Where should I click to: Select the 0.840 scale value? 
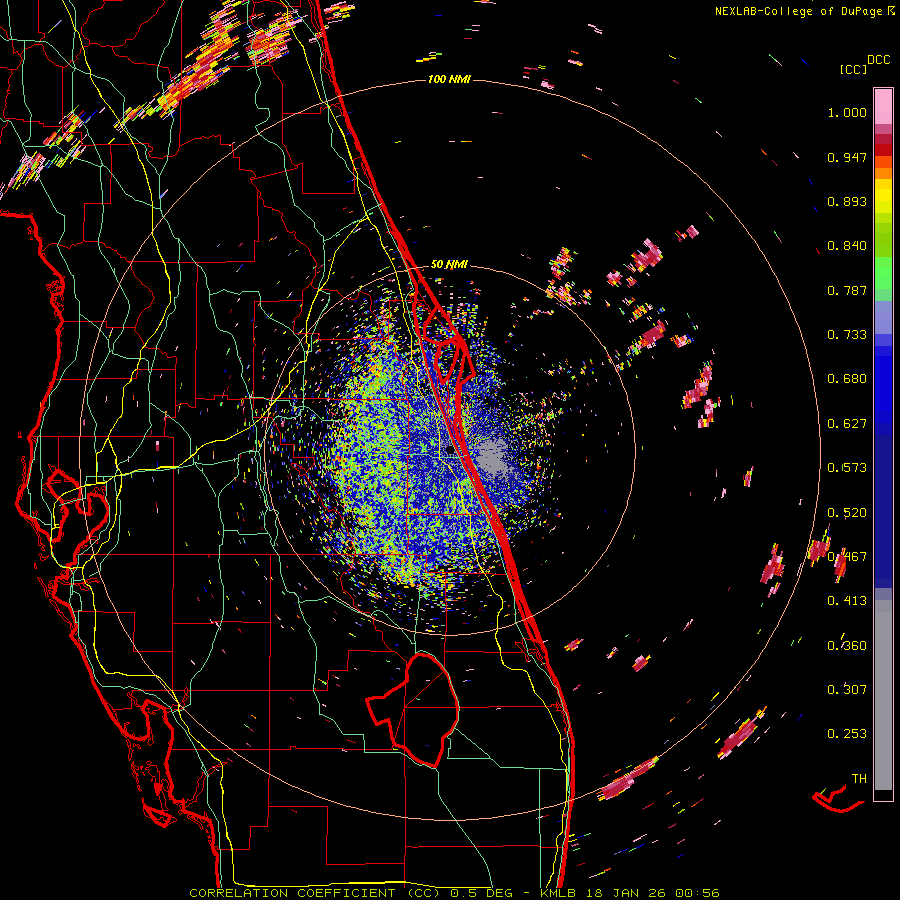(847, 246)
